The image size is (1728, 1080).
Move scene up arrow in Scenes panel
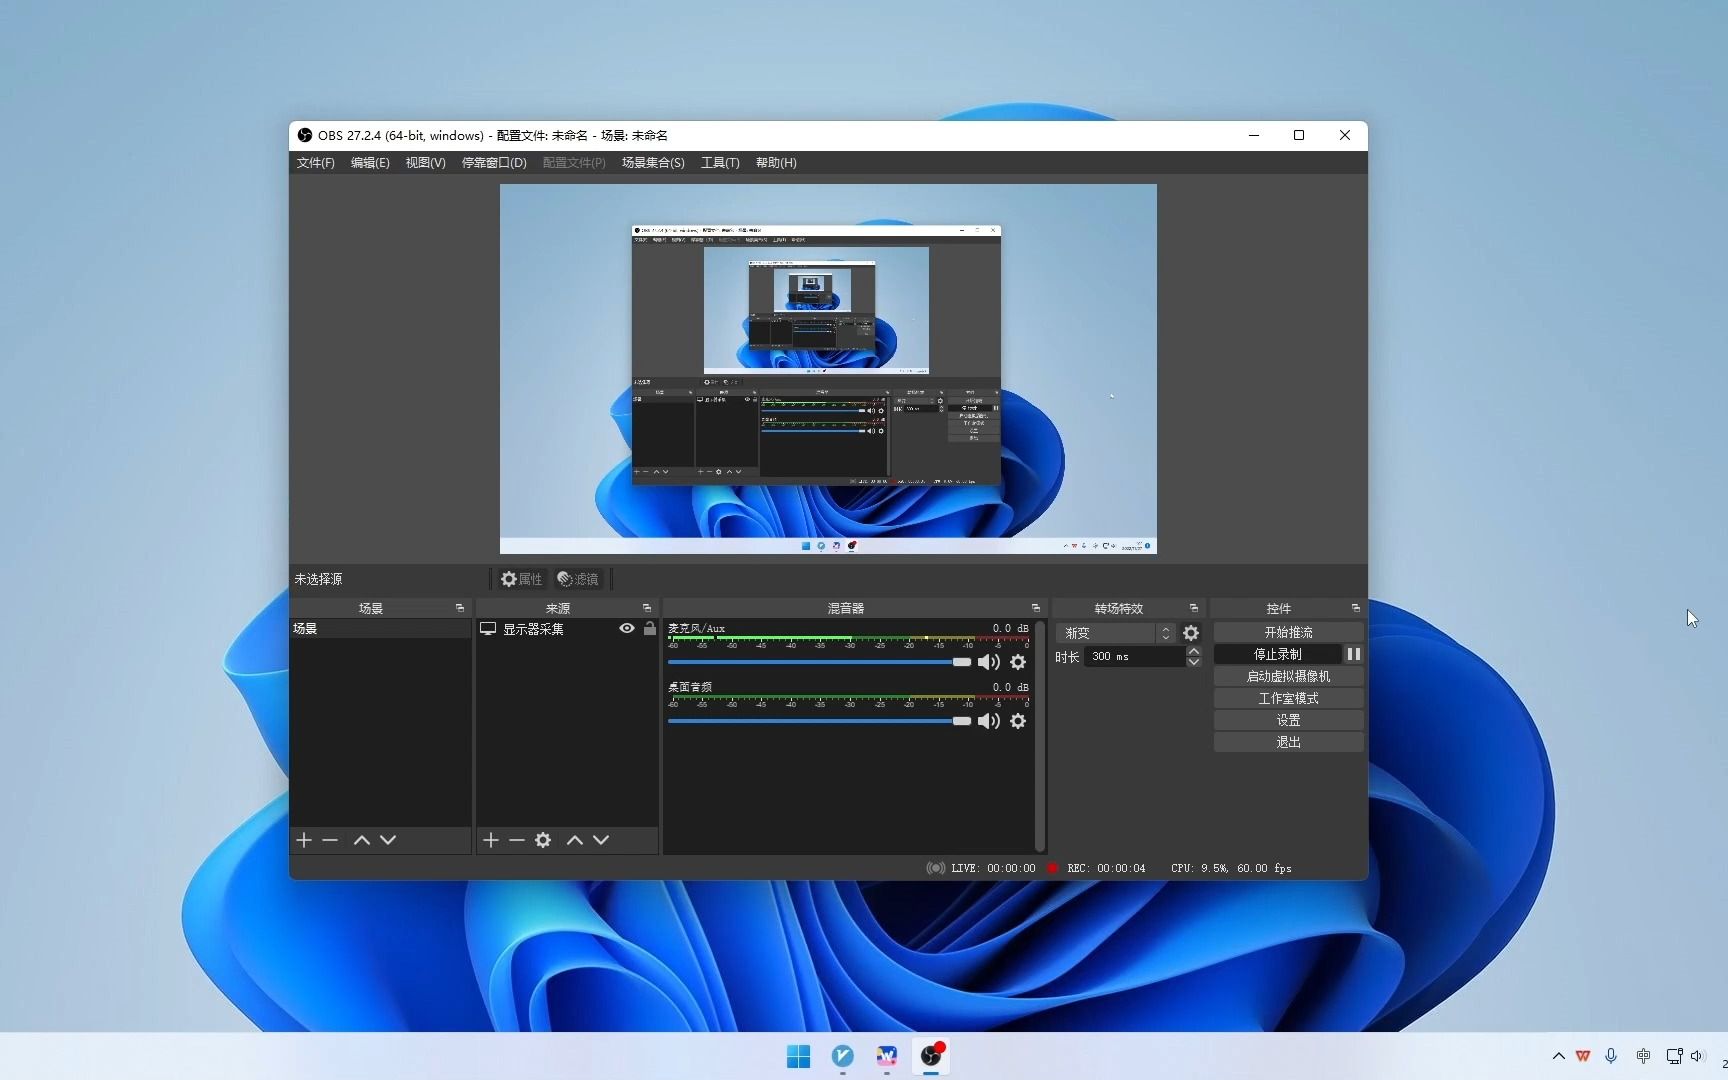pyautogui.click(x=362, y=840)
